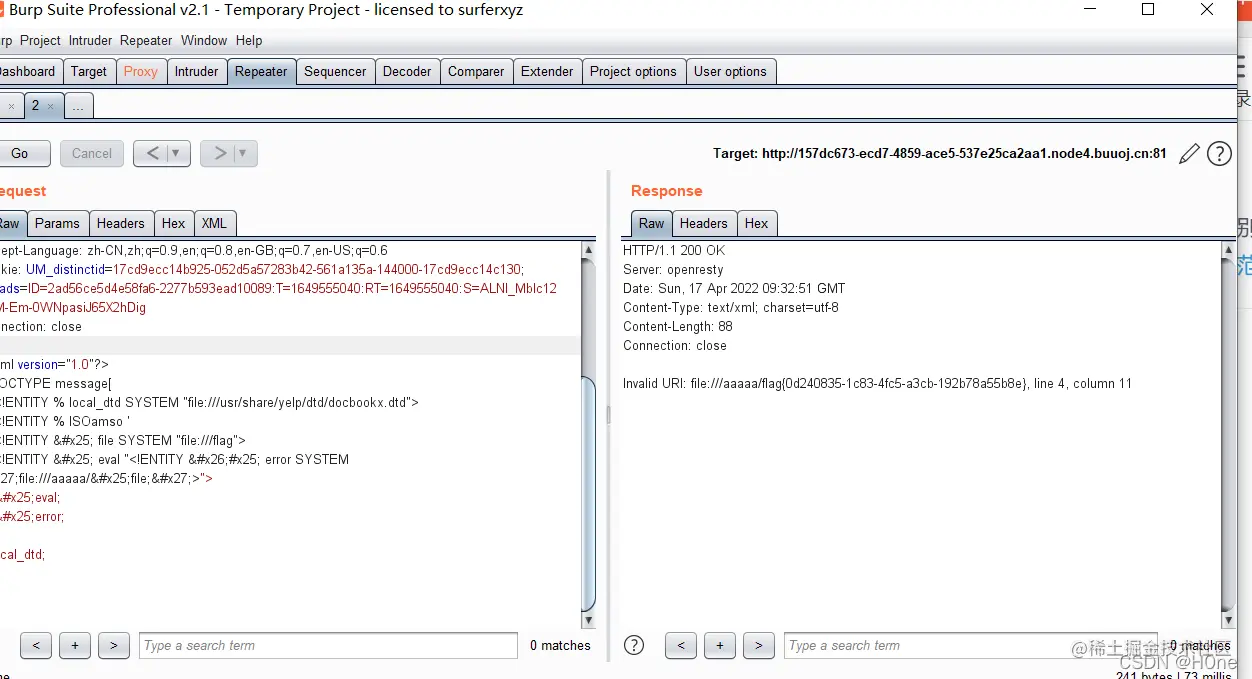Switch to the Decoder tab
This screenshot has width=1252, height=679.
click(407, 71)
